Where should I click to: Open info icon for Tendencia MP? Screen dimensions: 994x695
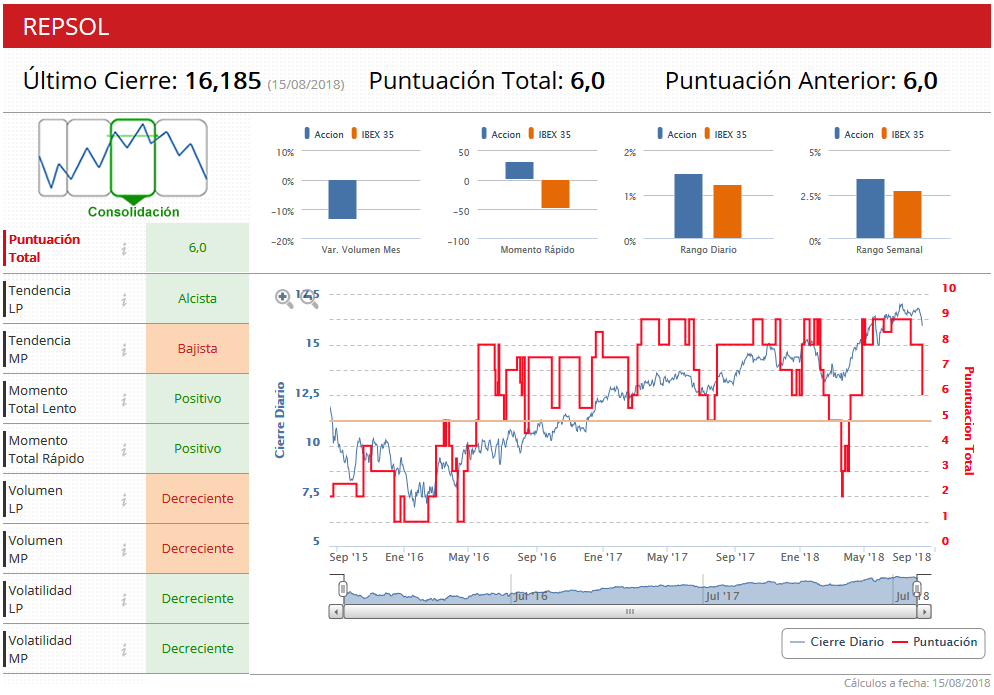124,349
